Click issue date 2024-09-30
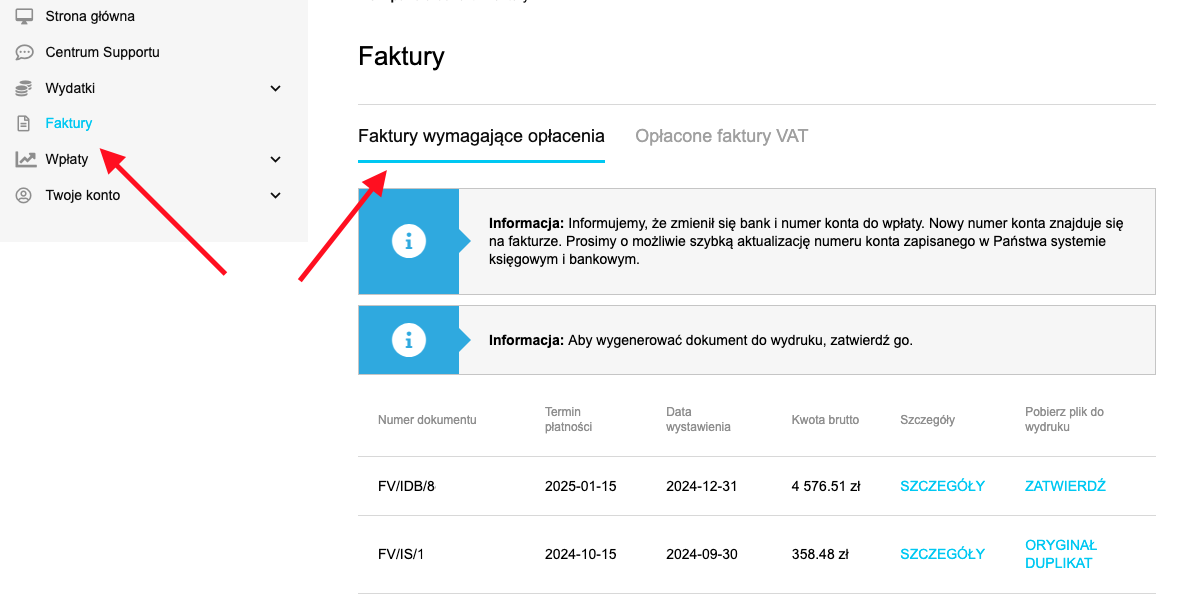 tap(701, 554)
